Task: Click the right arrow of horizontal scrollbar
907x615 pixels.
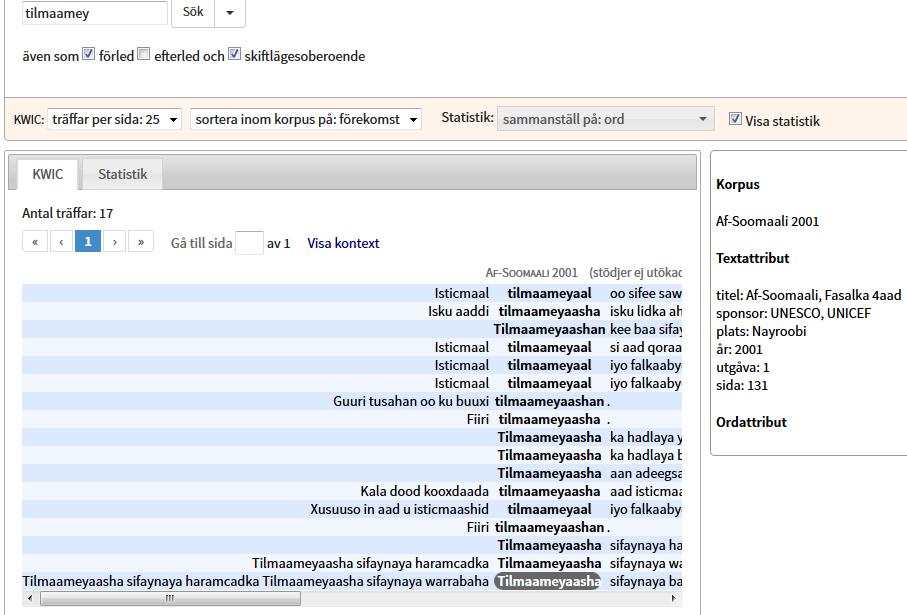Action: point(674,598)
